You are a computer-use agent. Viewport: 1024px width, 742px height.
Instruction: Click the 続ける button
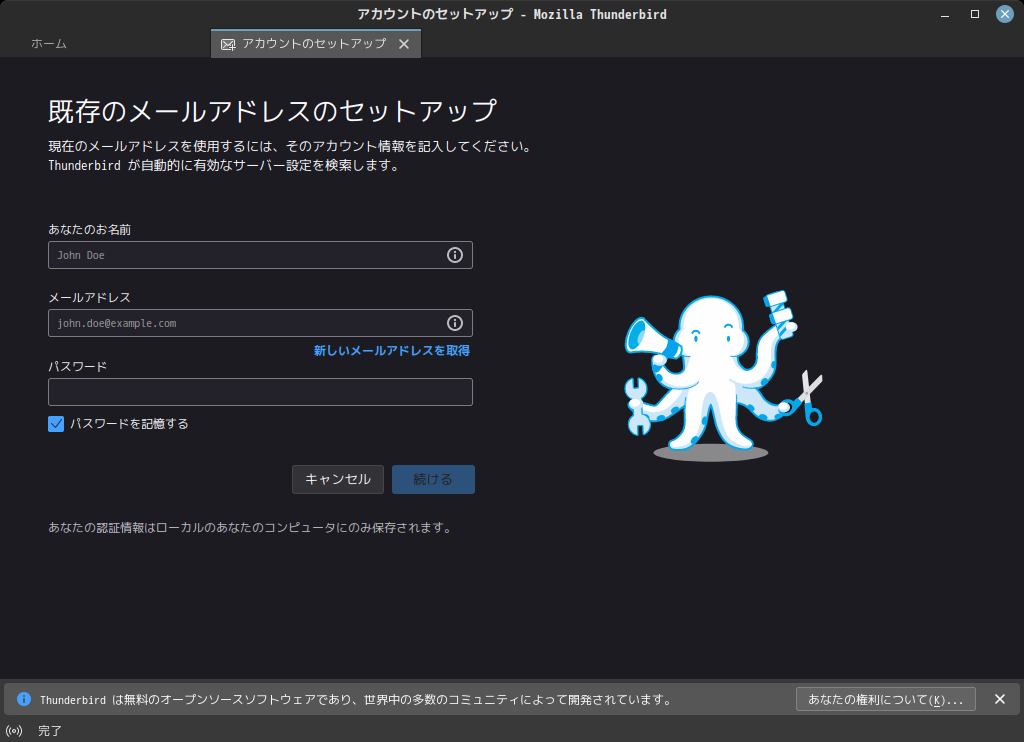pos(433,479)
